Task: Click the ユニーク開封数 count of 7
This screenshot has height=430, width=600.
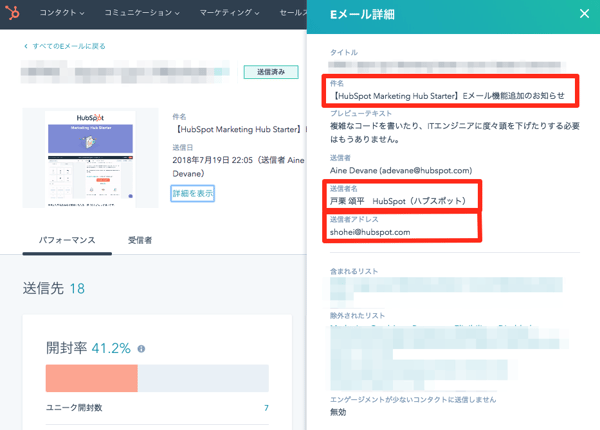Action: pyautogui.click(x=265, y=408)
